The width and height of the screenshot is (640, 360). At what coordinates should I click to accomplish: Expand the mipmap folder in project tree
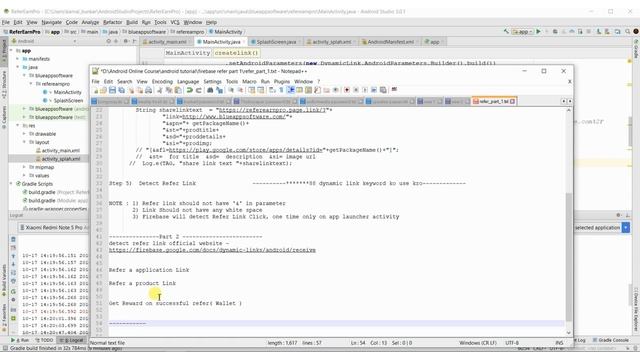24,167
